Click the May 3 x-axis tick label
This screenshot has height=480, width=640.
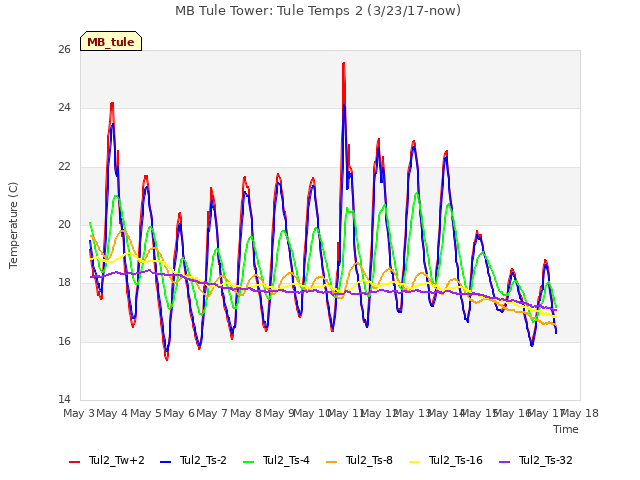pyautogui.click(x=79, y=413)
